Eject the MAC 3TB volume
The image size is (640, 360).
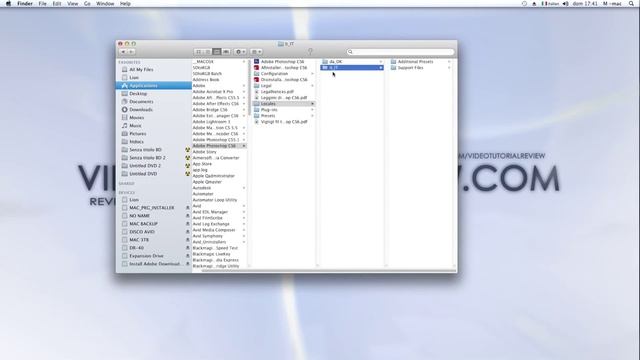coord(188,240)
